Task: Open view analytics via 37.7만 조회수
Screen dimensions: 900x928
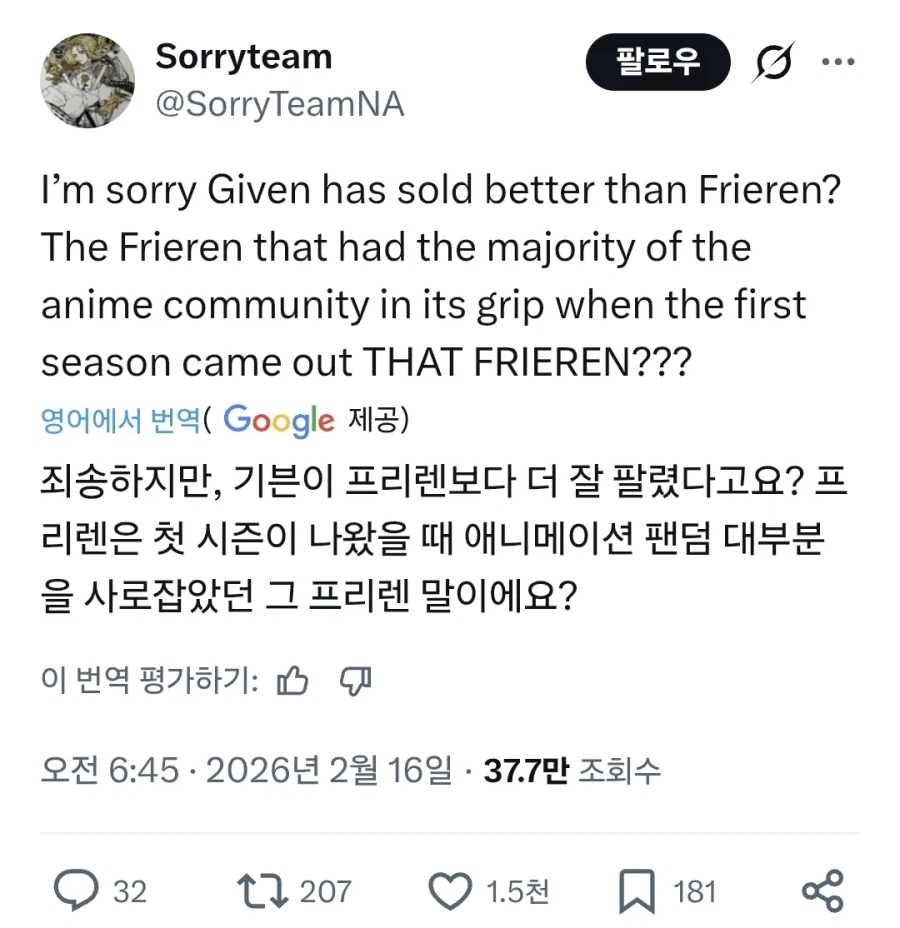Action: (575, 771)
